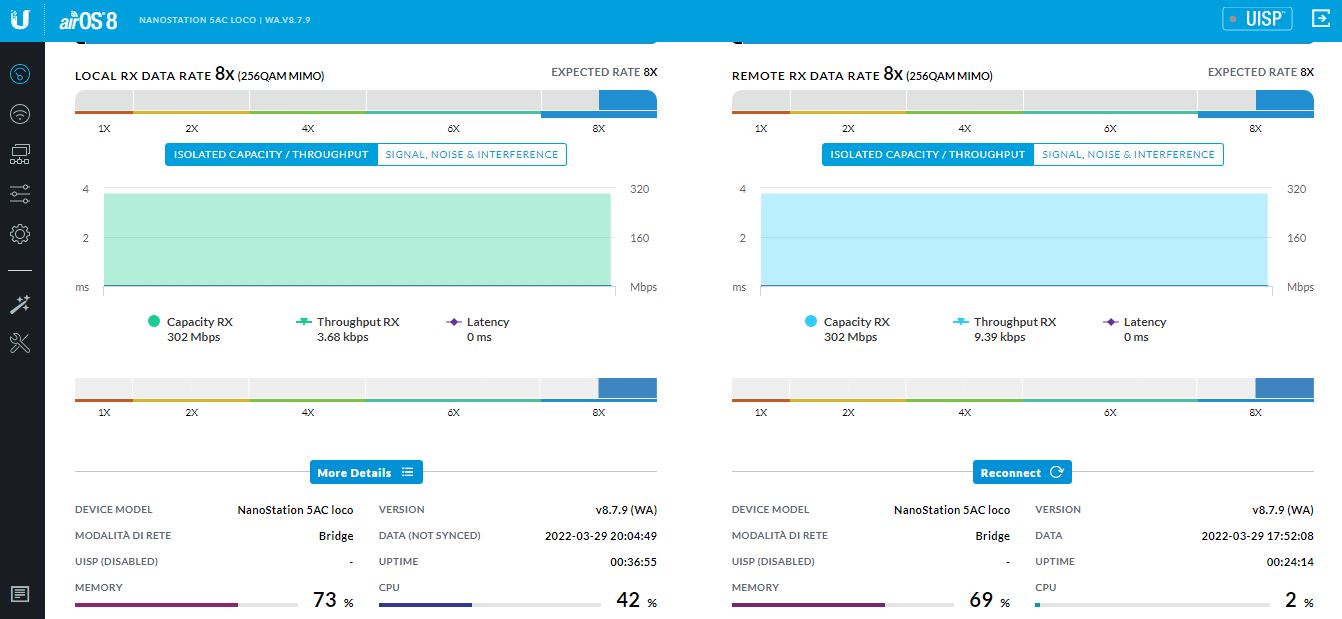Select remote Signal, Noise & Interference tab
1342x619 pixels.
[x=1129, y=155]
